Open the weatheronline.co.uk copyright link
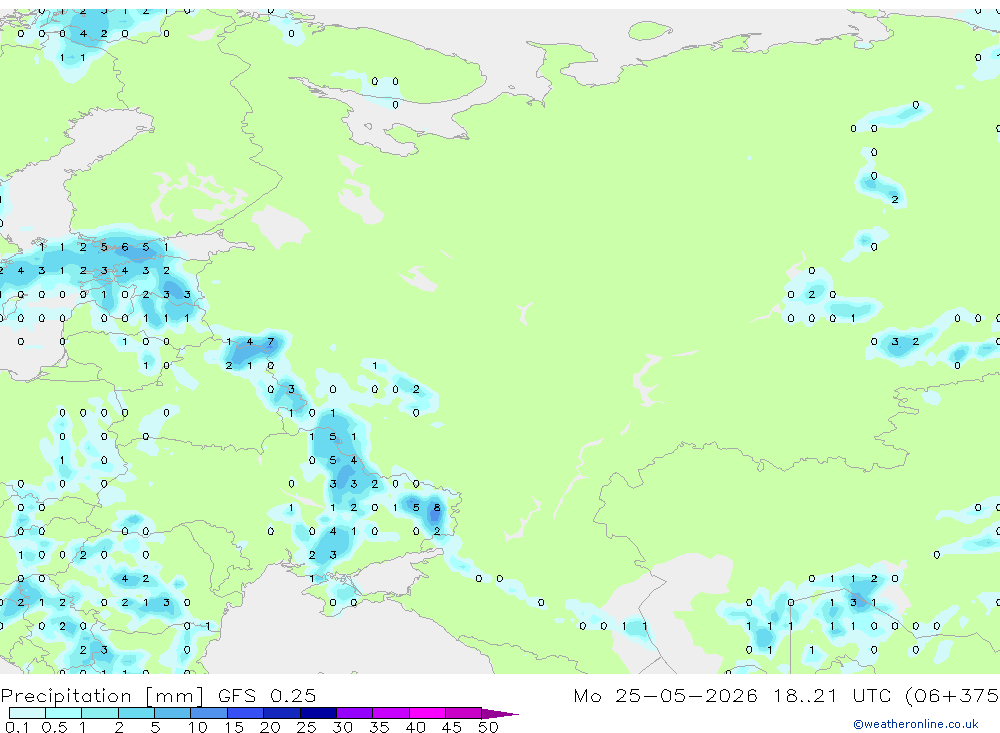Screen dimensions: 1000x733 click(916, 724)
